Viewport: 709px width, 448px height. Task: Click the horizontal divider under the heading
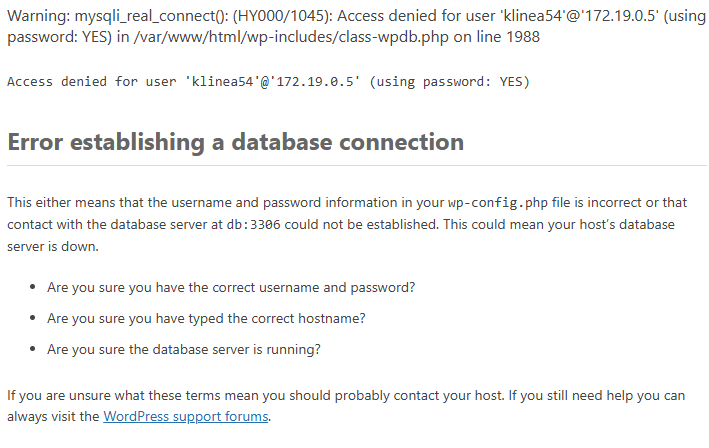click(357, 165)
